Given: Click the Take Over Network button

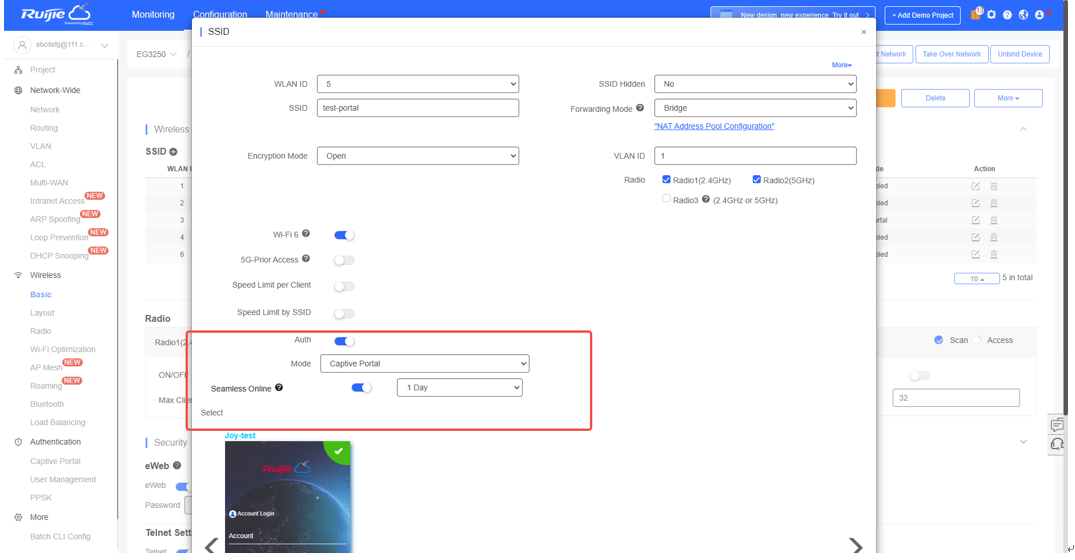Looking at the screenshot, I should pos(951,54).
